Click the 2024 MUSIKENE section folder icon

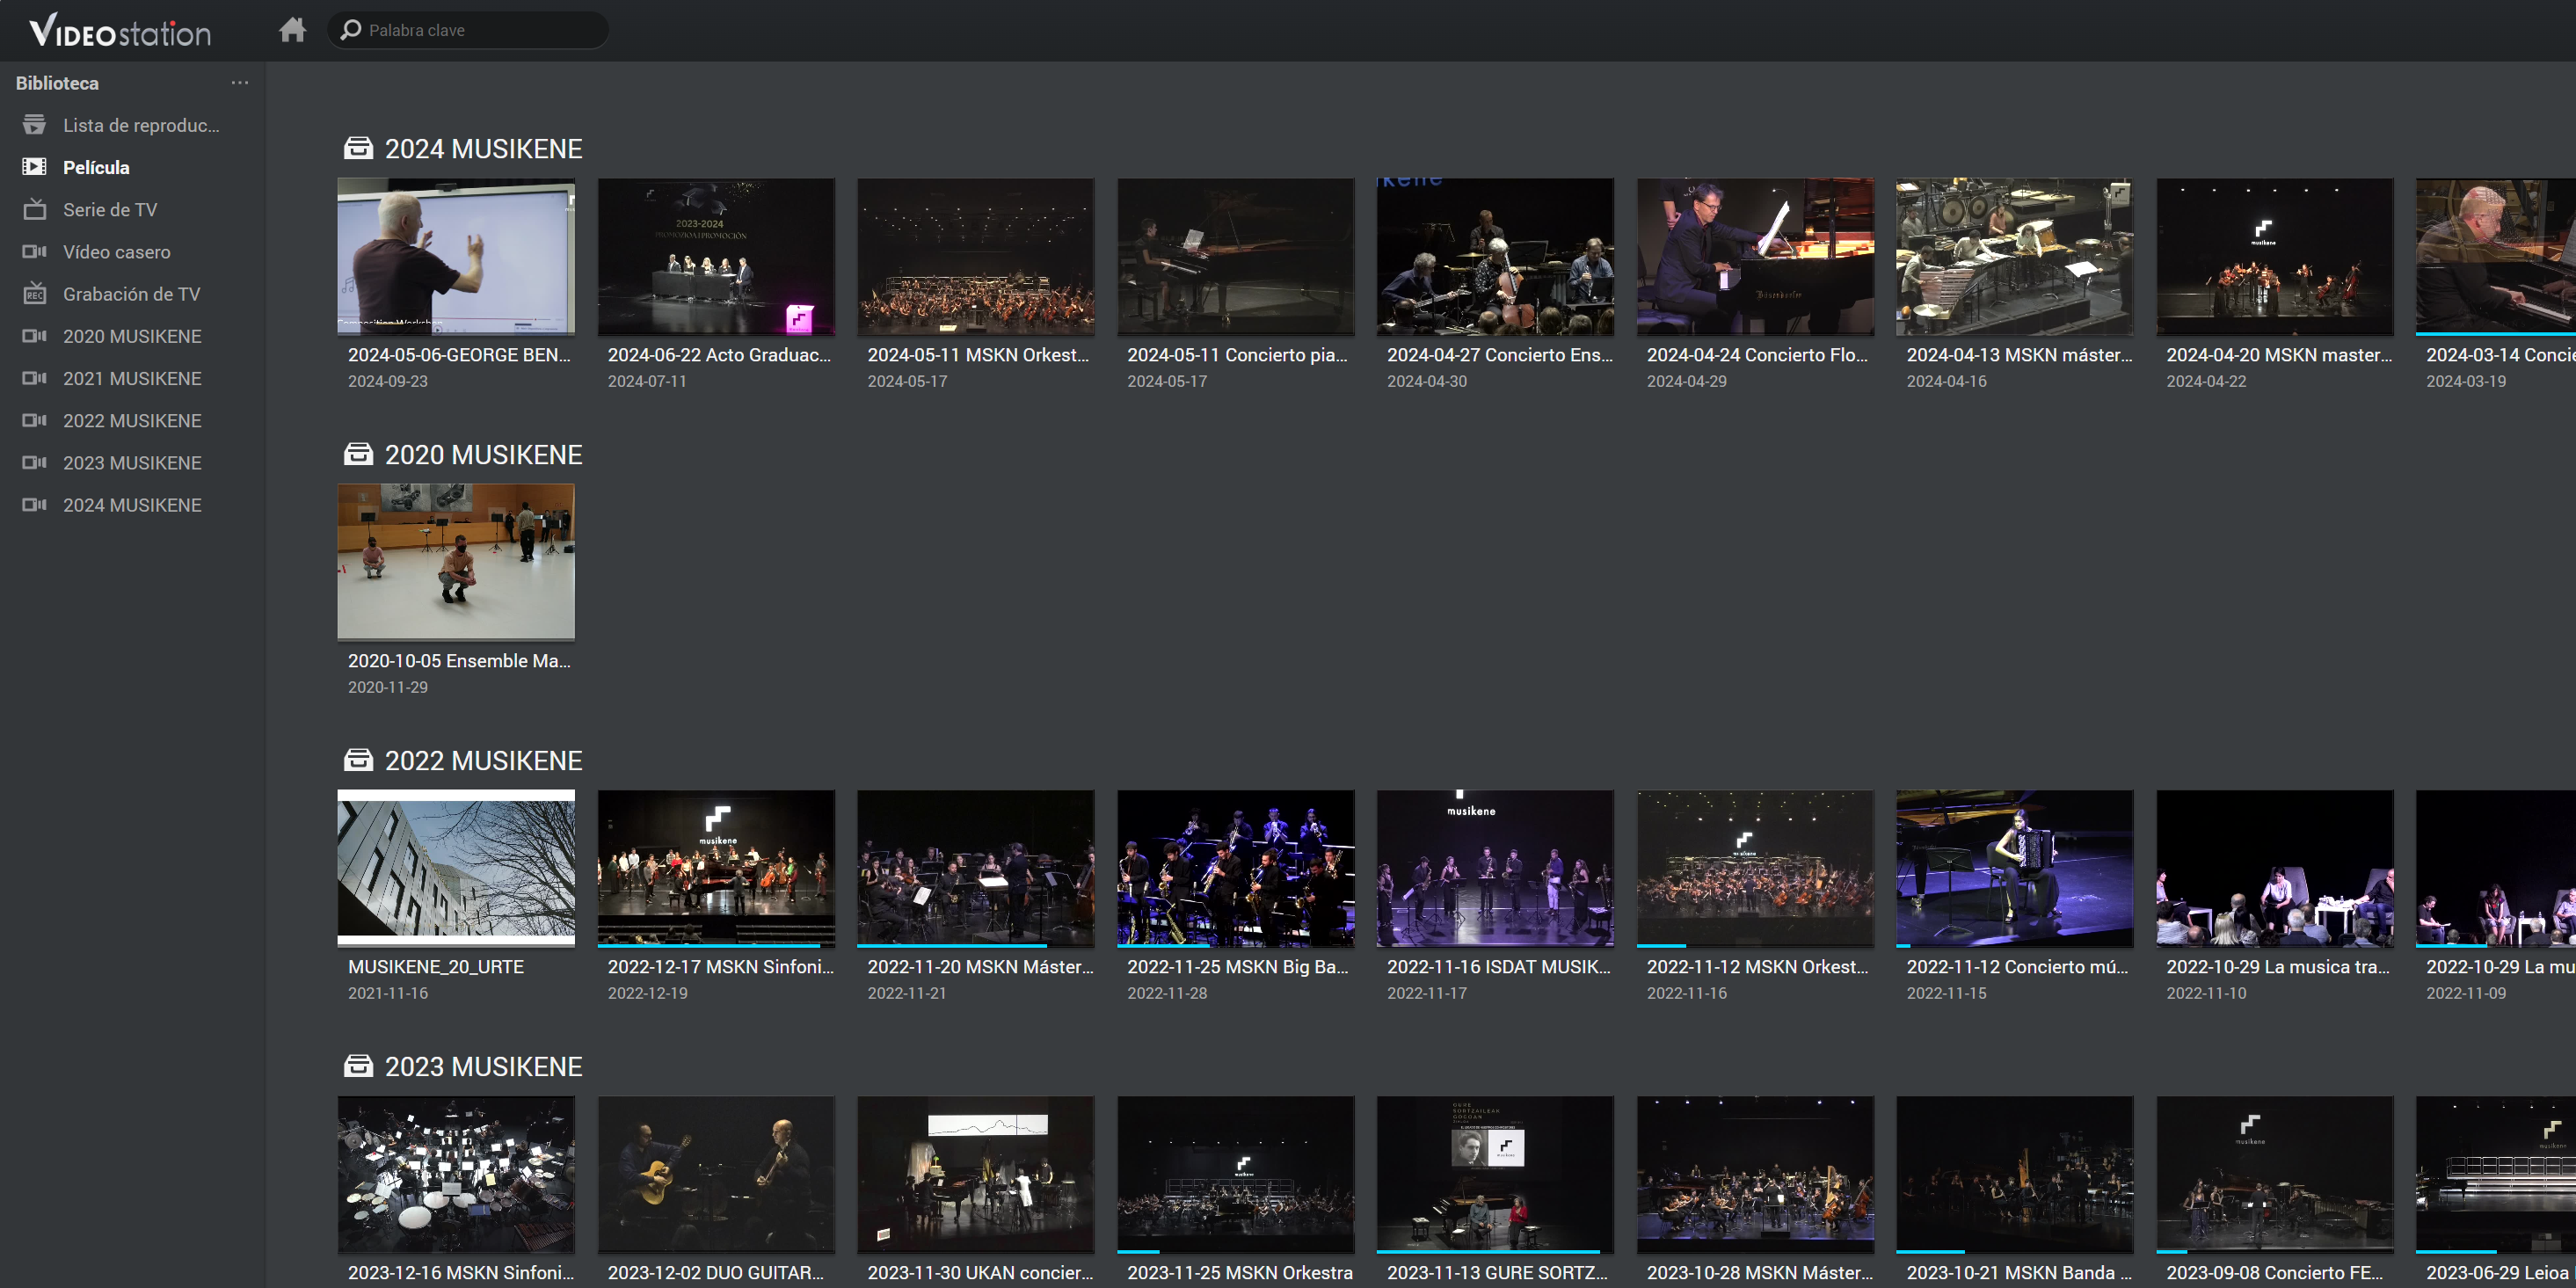[x=358, y=149]
